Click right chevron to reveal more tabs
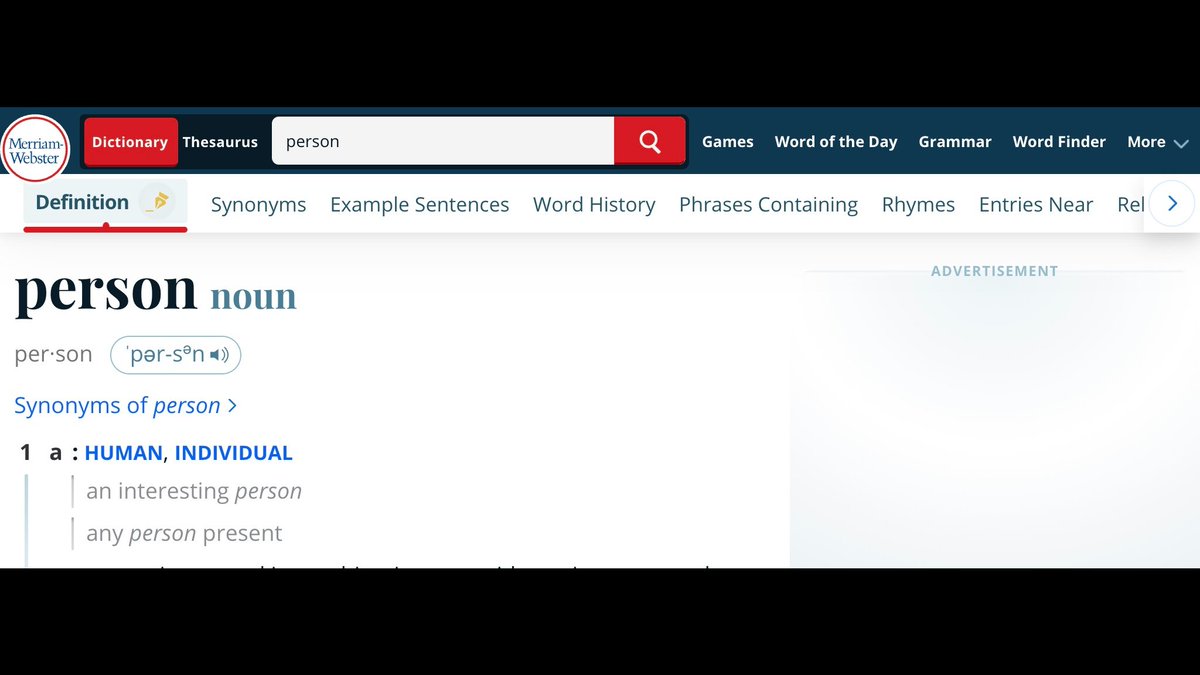The image size is (1200, 675). (1171, 203)
